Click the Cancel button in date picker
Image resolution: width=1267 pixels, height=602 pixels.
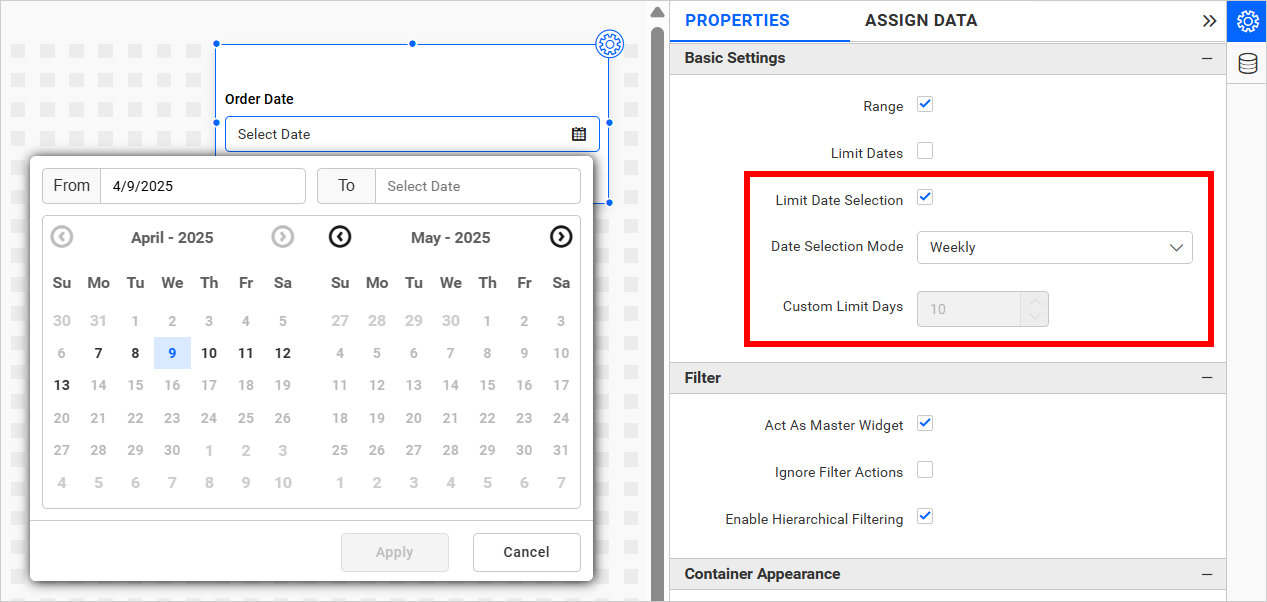[526, 552]
